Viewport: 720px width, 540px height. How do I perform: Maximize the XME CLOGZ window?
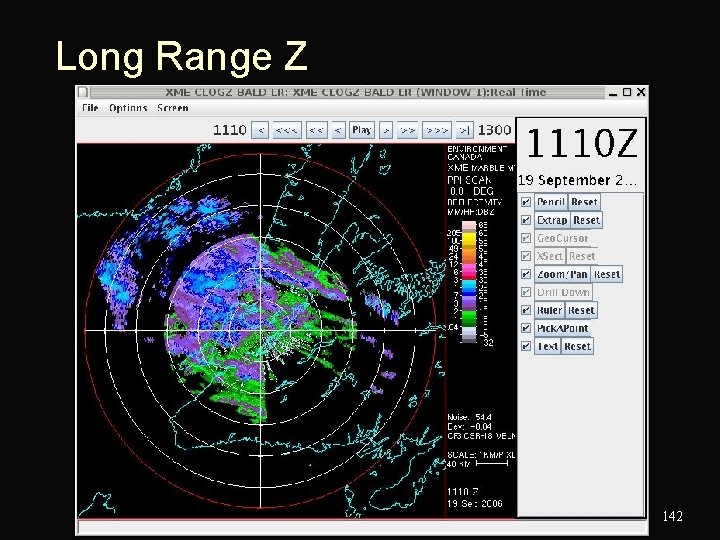click(627, 92)
